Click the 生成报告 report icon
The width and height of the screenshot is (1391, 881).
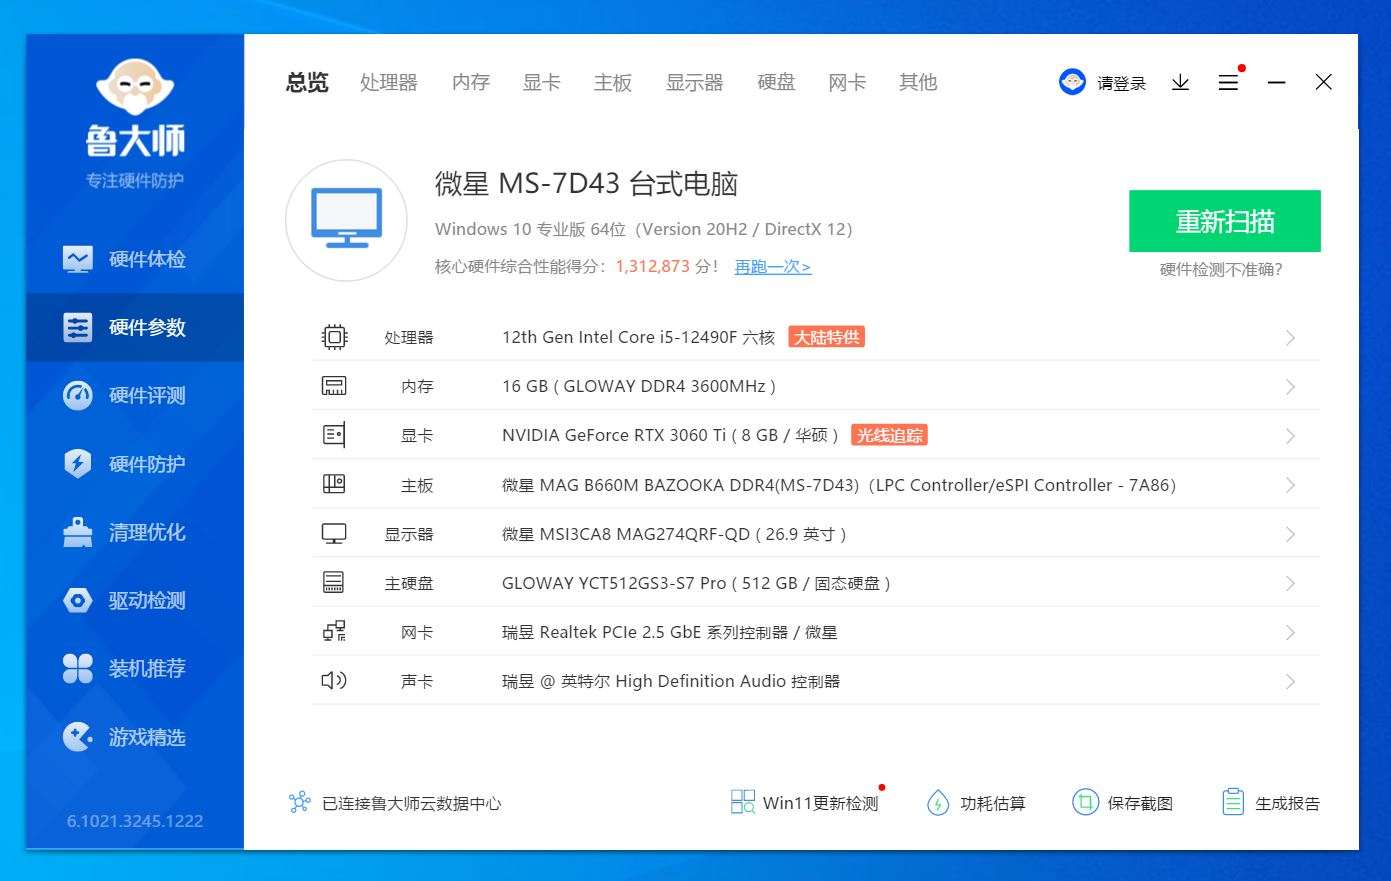click(x=1233, y=802)
